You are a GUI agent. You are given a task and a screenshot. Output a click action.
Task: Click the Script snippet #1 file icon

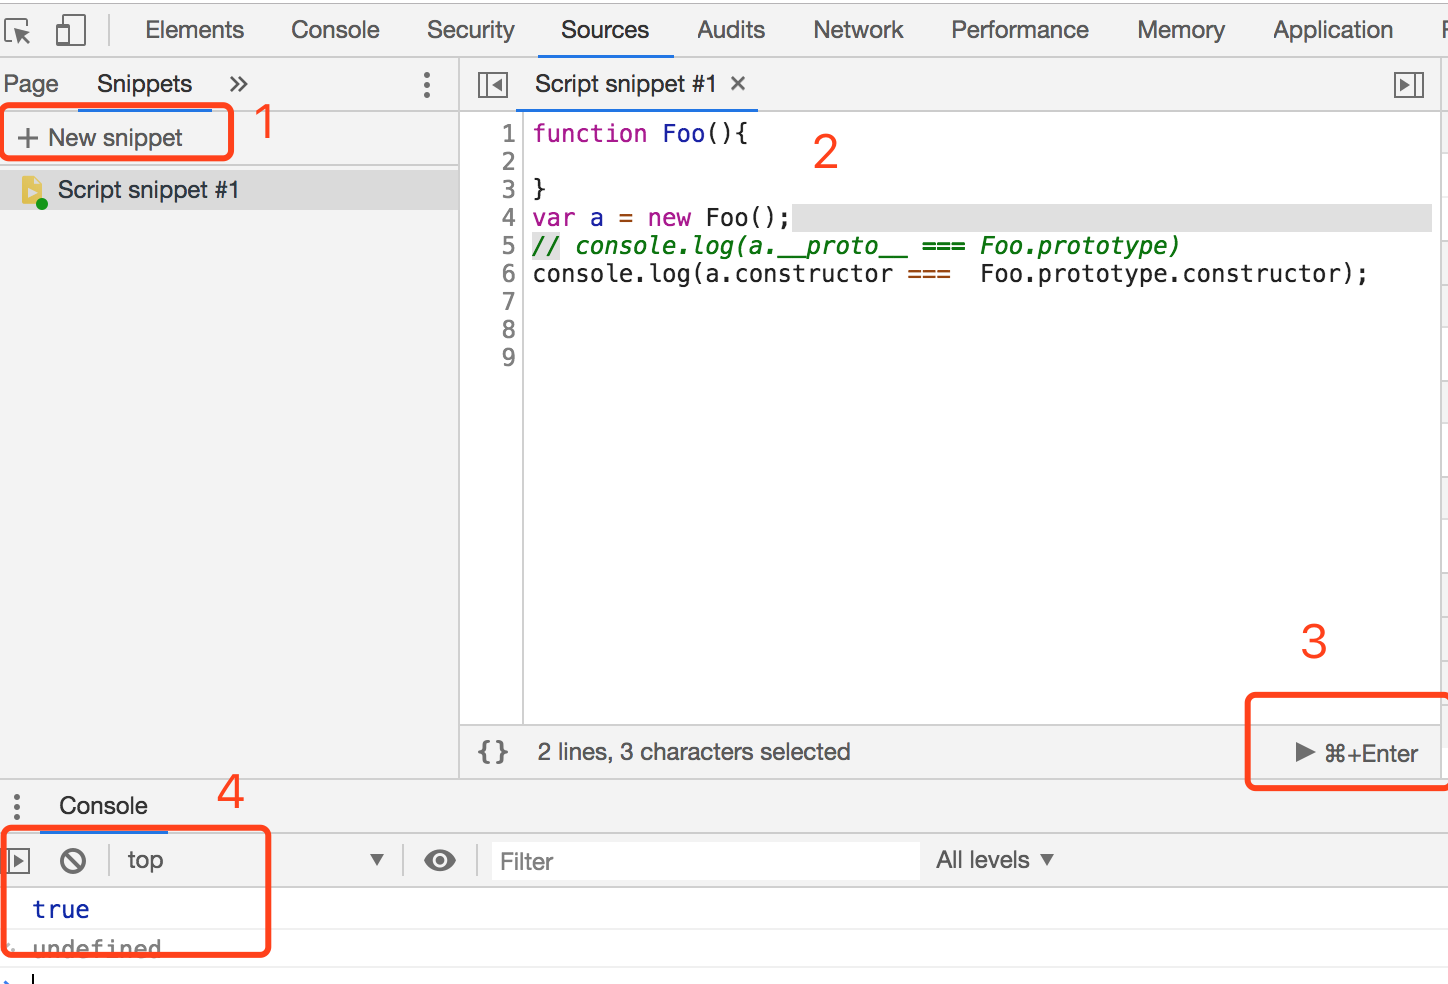click(x=33, y=190)
